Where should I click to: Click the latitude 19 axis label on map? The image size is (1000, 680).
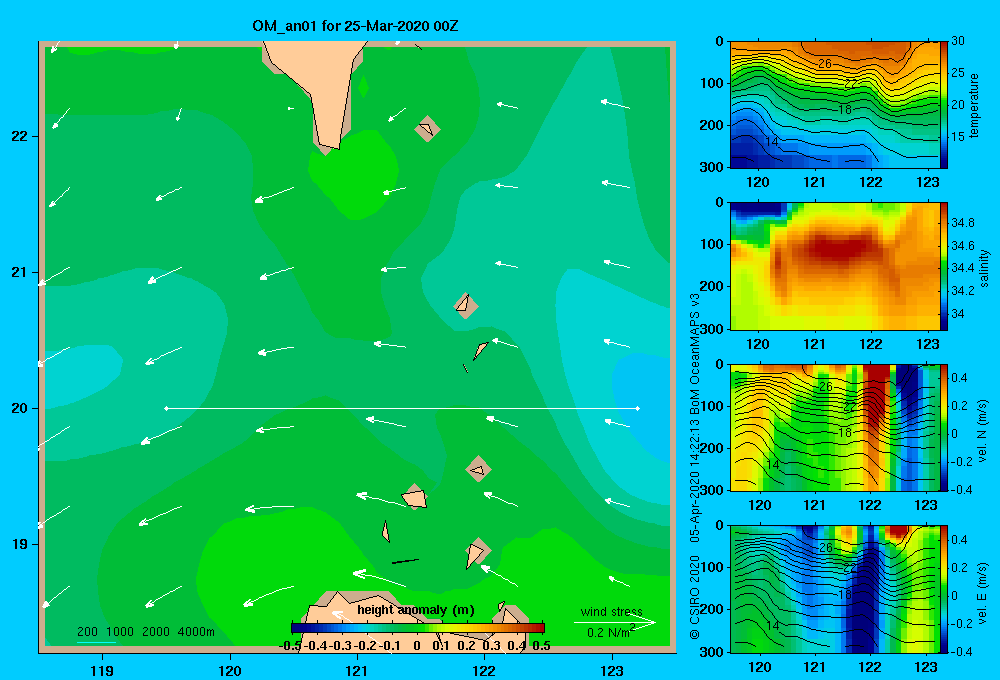[19, 544]
